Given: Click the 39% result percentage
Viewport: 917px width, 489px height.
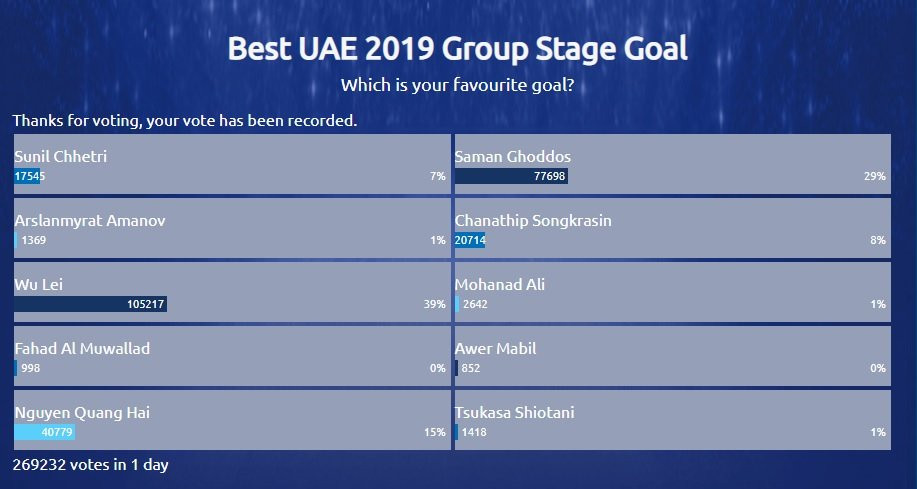Looking at the screenshot, I should tap(435, 304).
